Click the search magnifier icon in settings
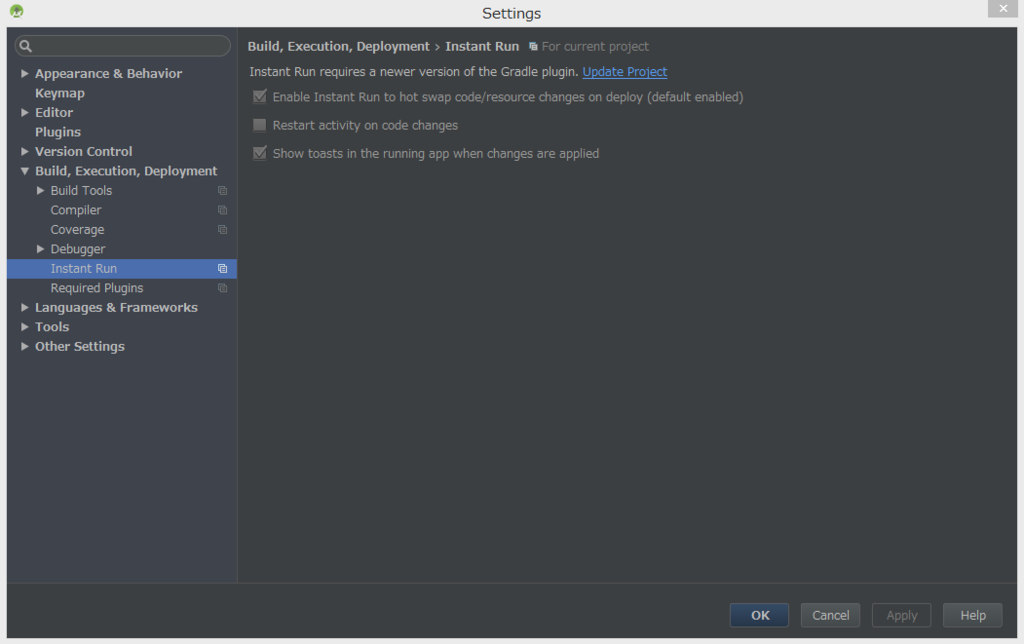This screenshot has height=644, width=1024. click(x=25, y=46)
